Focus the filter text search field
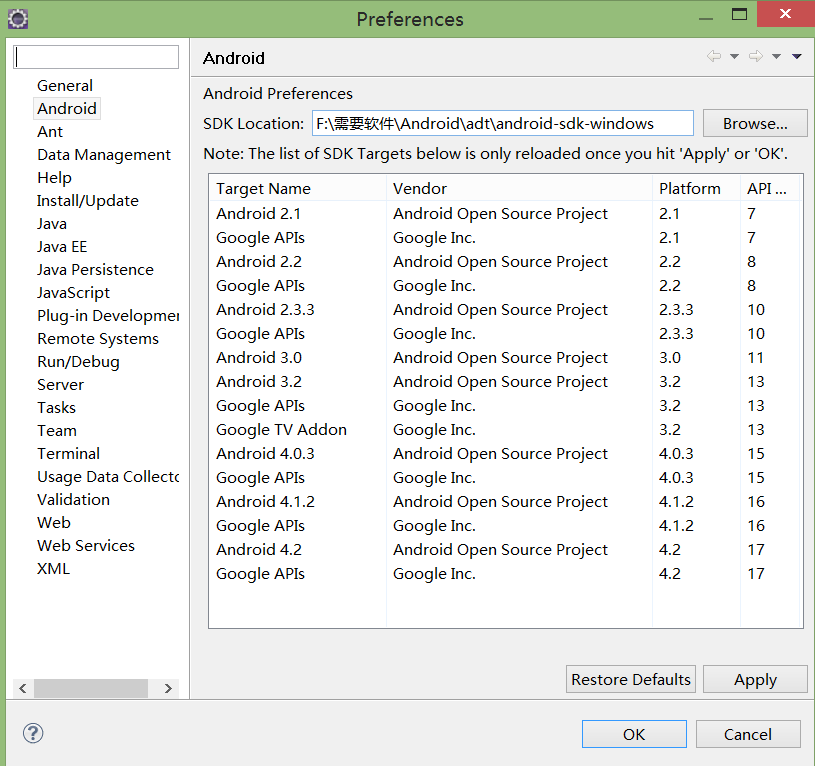This screenshot has width=815, height=766. [96, 57]
